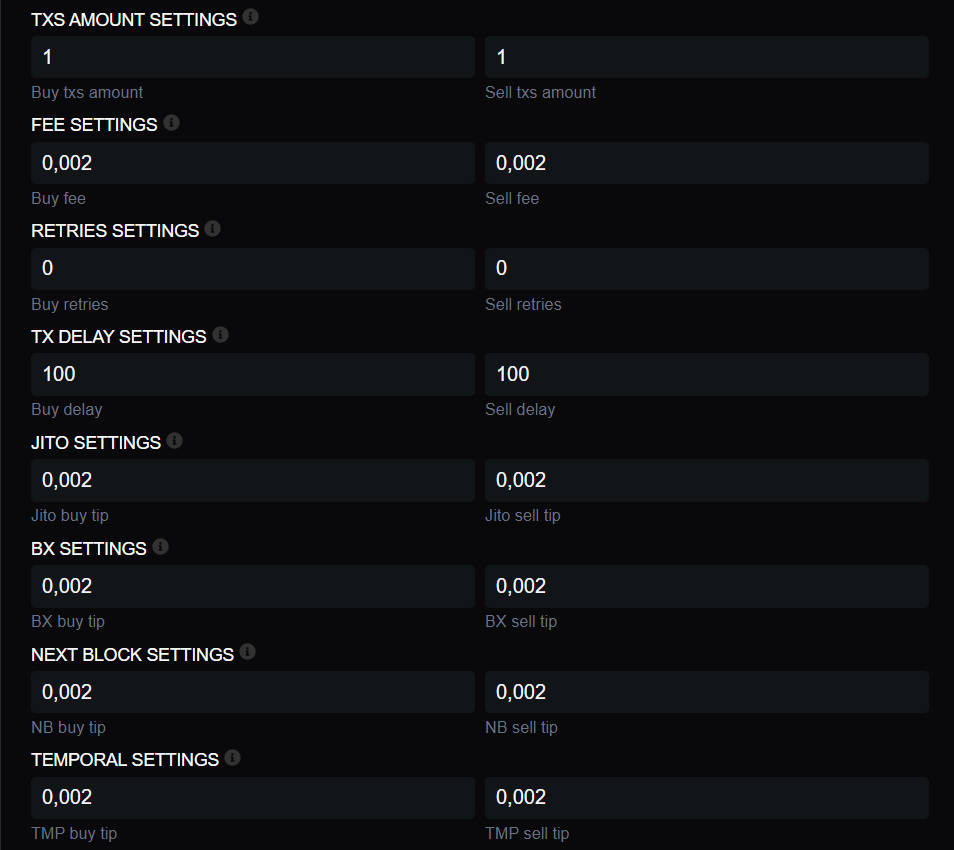Click the Sell retries field
The height and width of the screenshot is (850, 954).
(707, 269)
